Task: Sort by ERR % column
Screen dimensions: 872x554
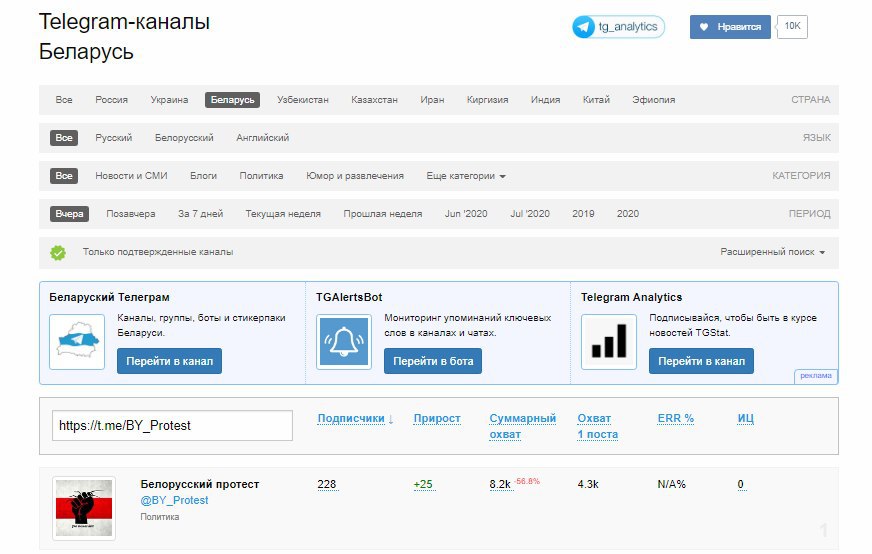Action: 675,418
